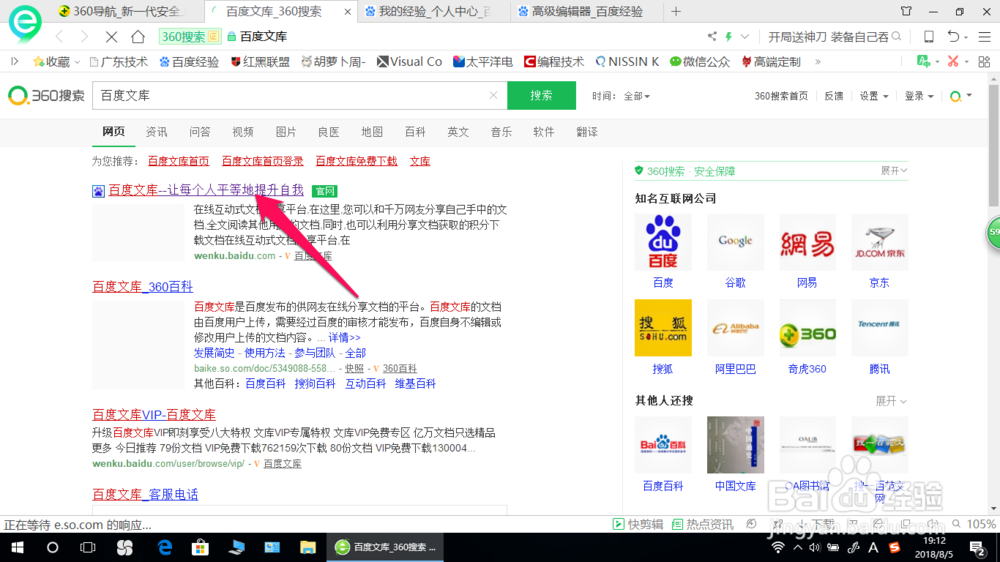Open 百度文库首页 recommended link
This screenshot has height=562, width=1000.
[179, 161]
